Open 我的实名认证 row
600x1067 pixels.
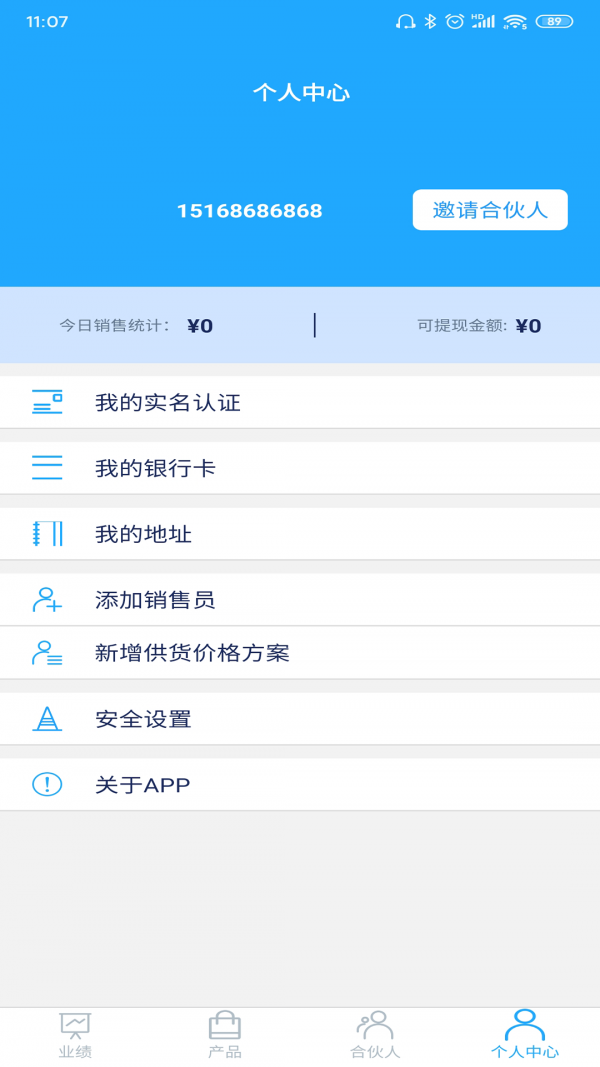coord(300,403)
